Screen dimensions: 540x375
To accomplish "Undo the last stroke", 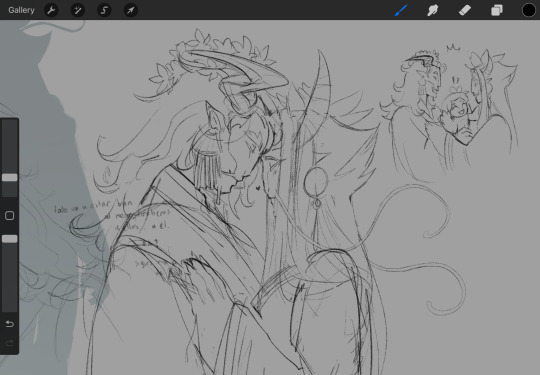I will click(x=10, y=324).
